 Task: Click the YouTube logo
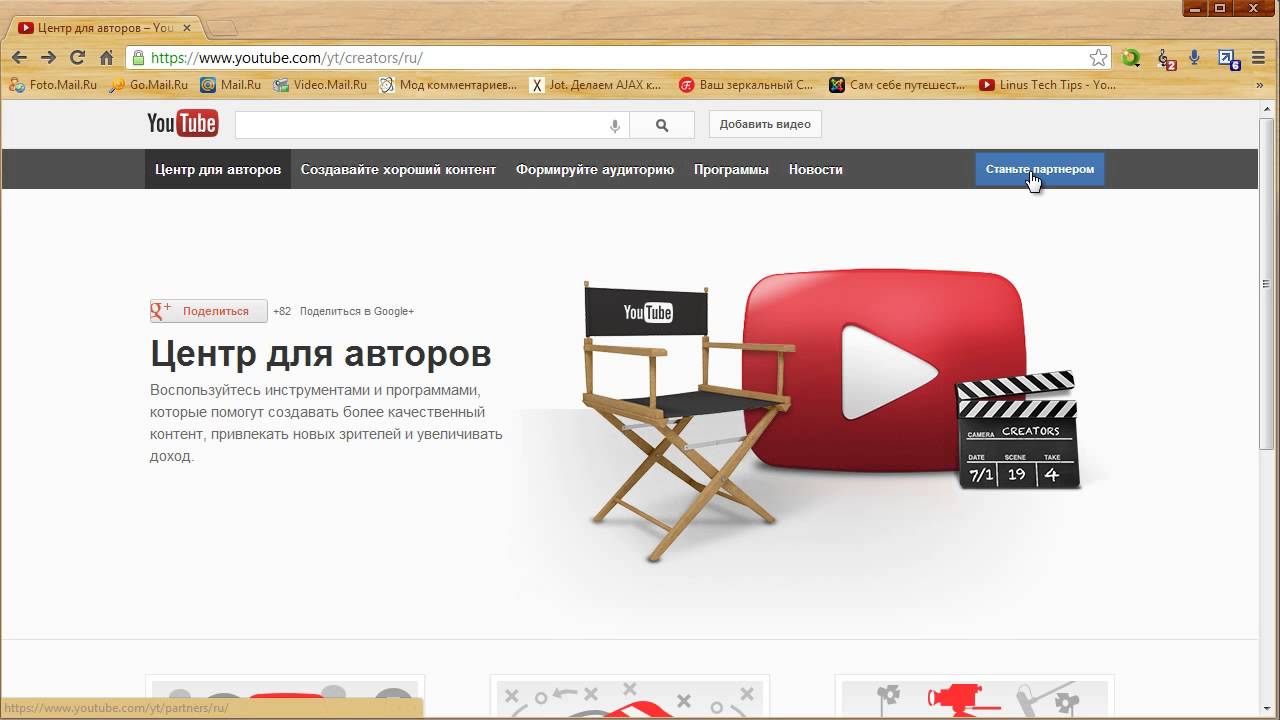click(182, 124)
